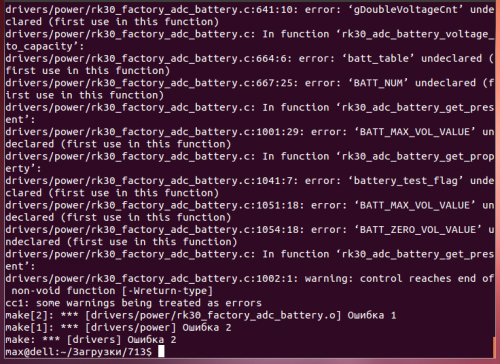Screen dimensions: 500x364
Task: Click the make[2] rk30_factory_adc_battery.o Ошибка 1 line
Action: pos(201,315)
